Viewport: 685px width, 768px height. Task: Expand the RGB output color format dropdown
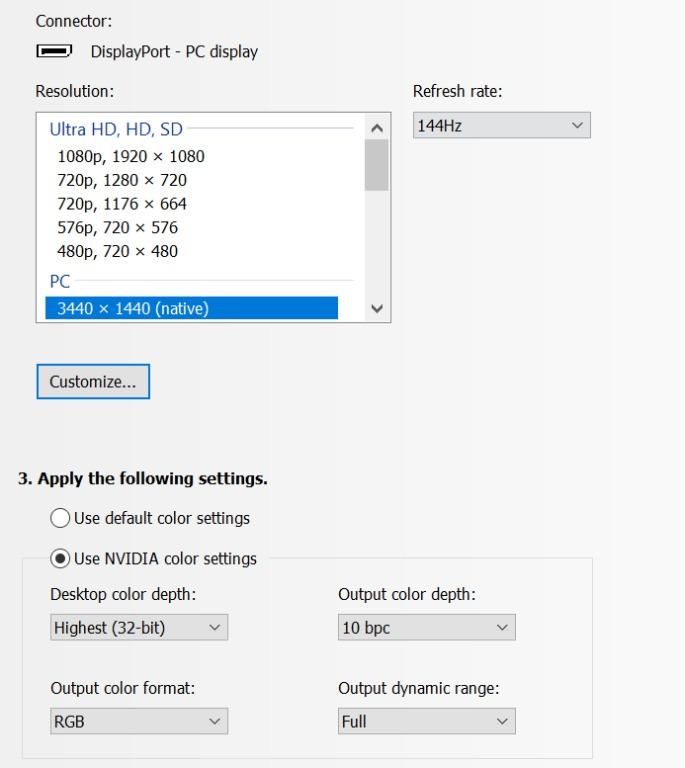point(139,721)
